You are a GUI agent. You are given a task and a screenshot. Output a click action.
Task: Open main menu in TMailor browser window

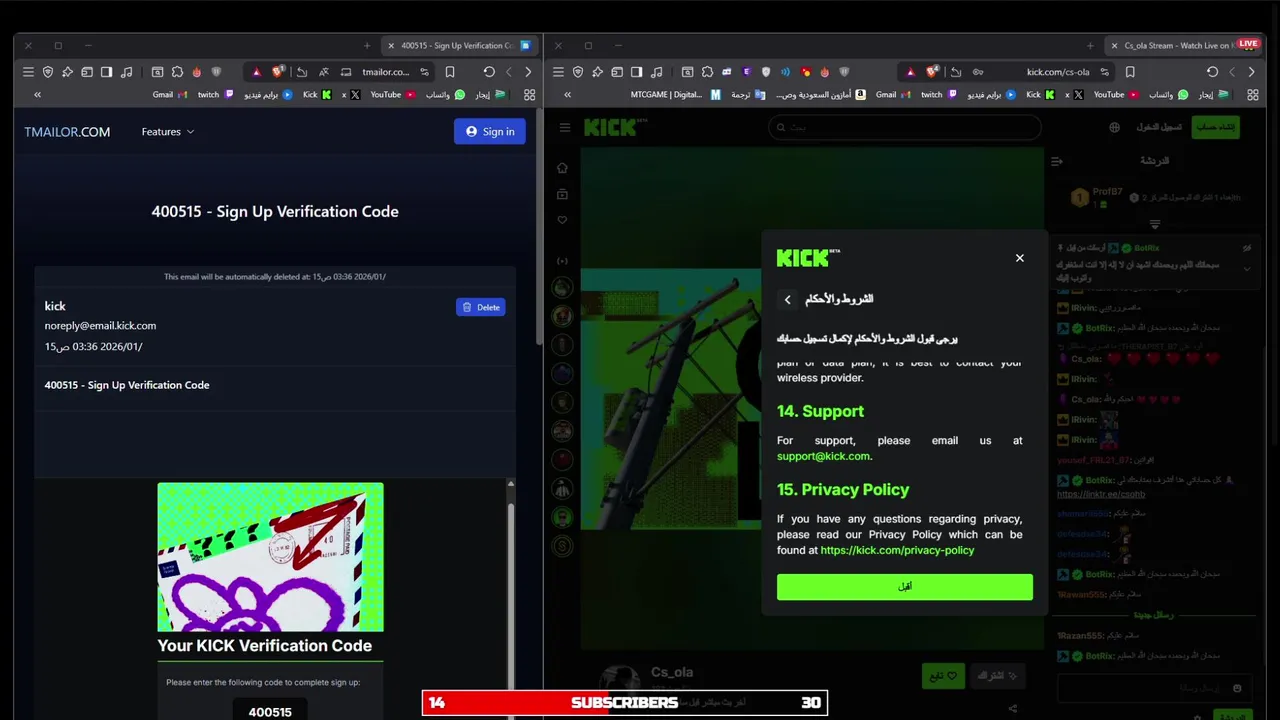click(x=28, y=72)
